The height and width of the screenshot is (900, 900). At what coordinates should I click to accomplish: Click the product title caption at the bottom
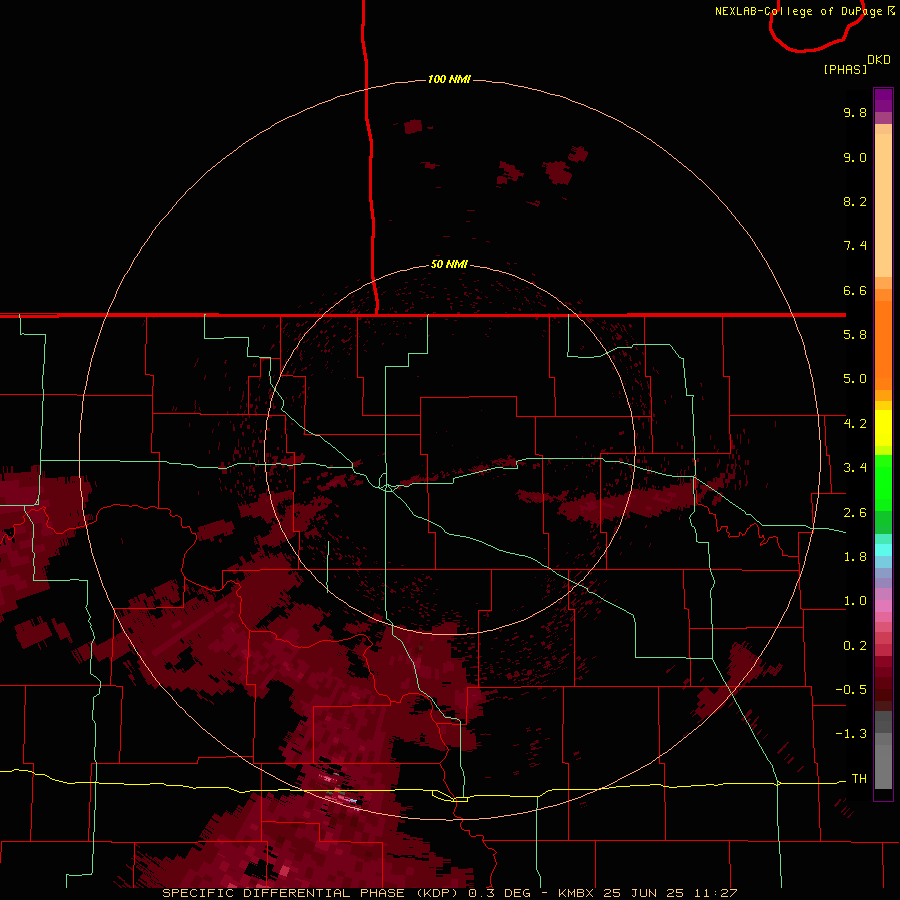[x=449, y=893]
